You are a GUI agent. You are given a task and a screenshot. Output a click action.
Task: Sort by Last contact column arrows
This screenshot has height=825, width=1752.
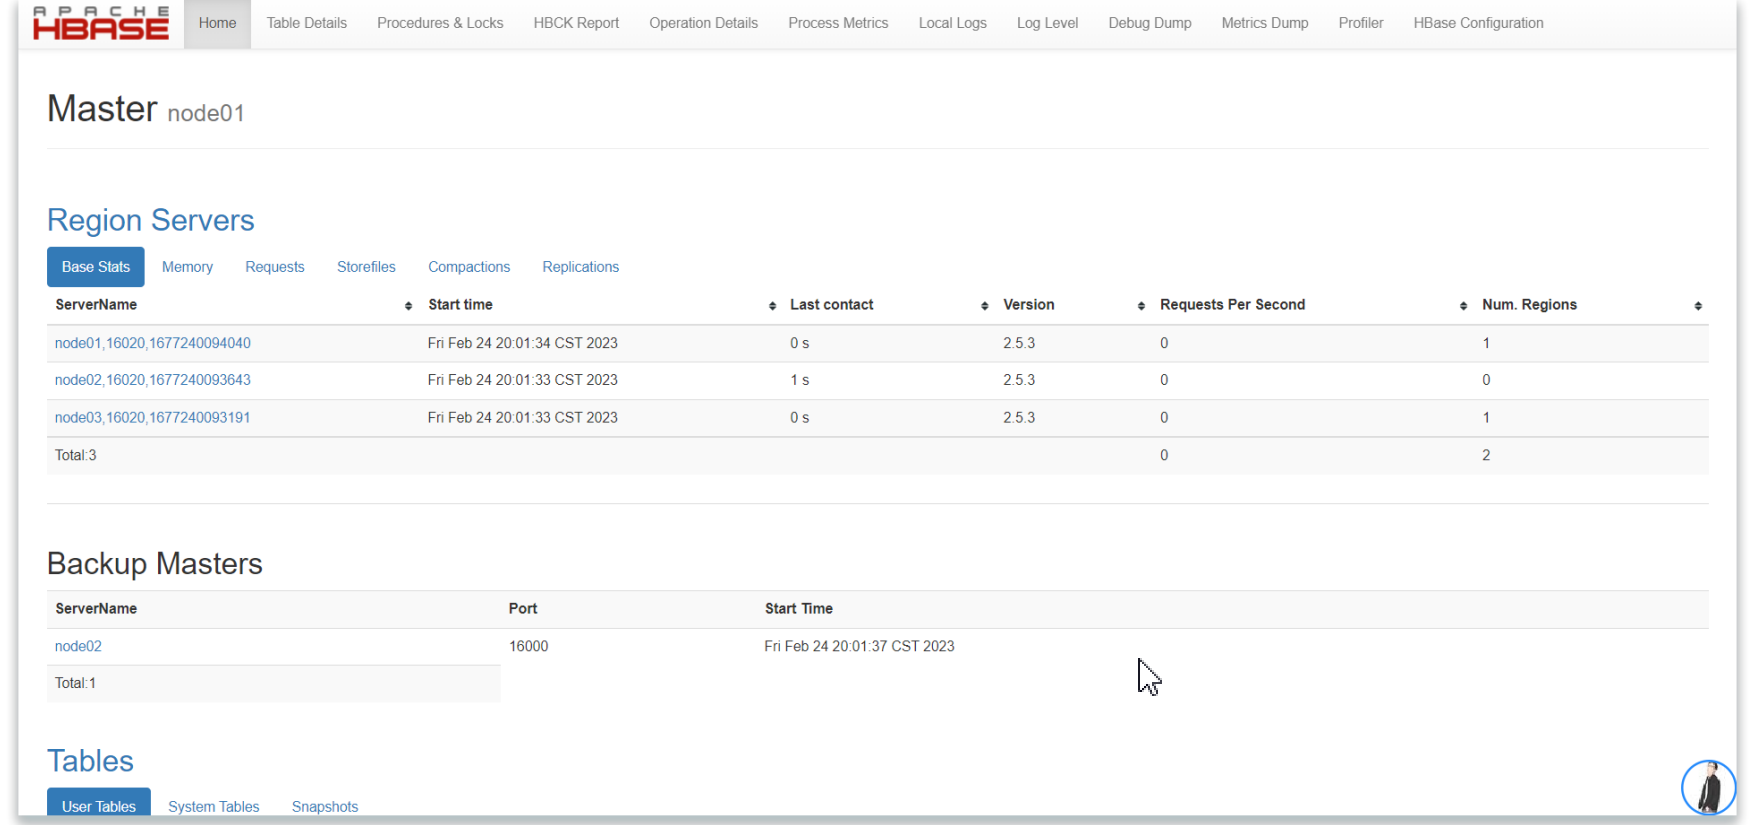pyautogui.click(x=985, y=306)
